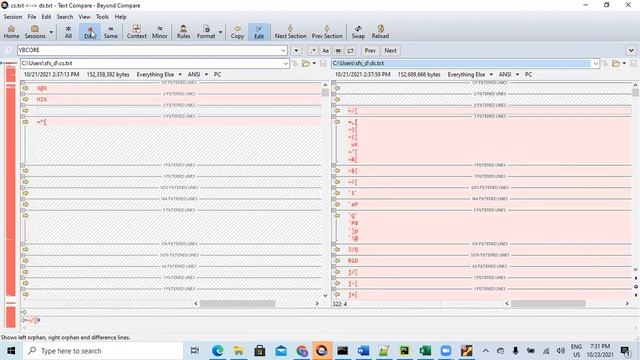This screenshot has width=640, height=360.
Task: Click the right pane horizontal scrollbar thumb
Action: (548, 303)
